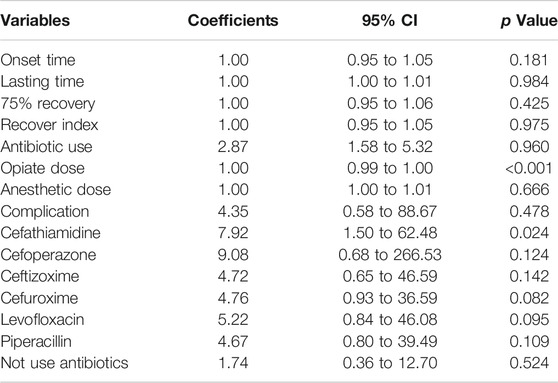Select the Anesthetic dose row label

click(x=56, y=189)
